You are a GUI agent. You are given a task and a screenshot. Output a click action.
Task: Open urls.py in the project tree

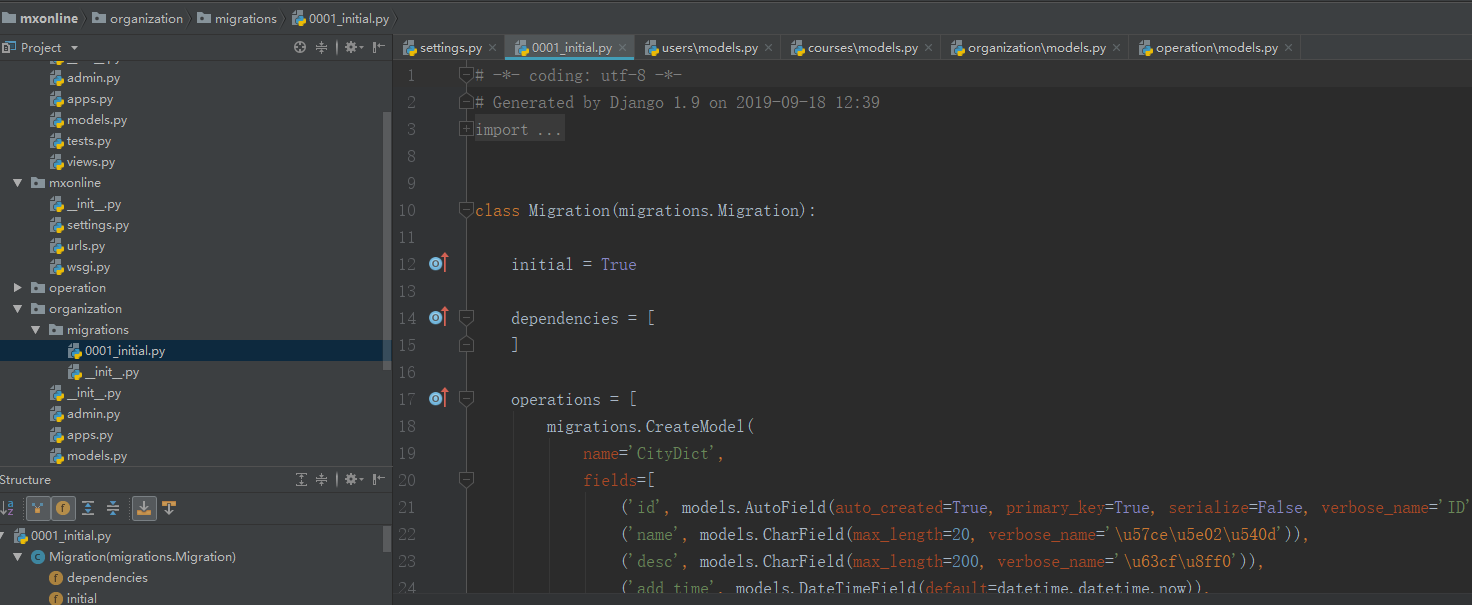tap(86, 246)
